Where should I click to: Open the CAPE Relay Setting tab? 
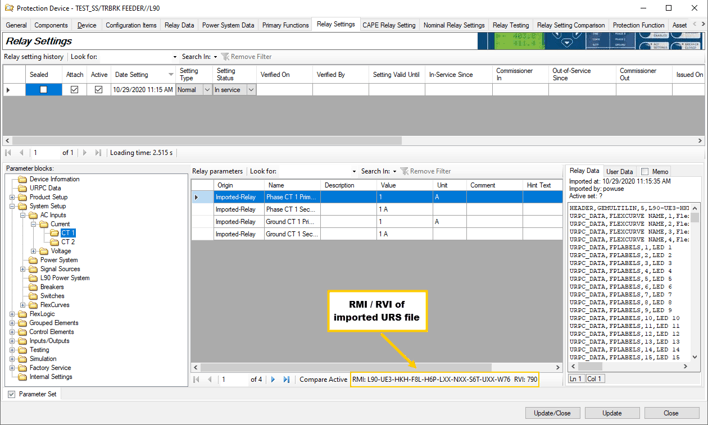pos(389,25)
